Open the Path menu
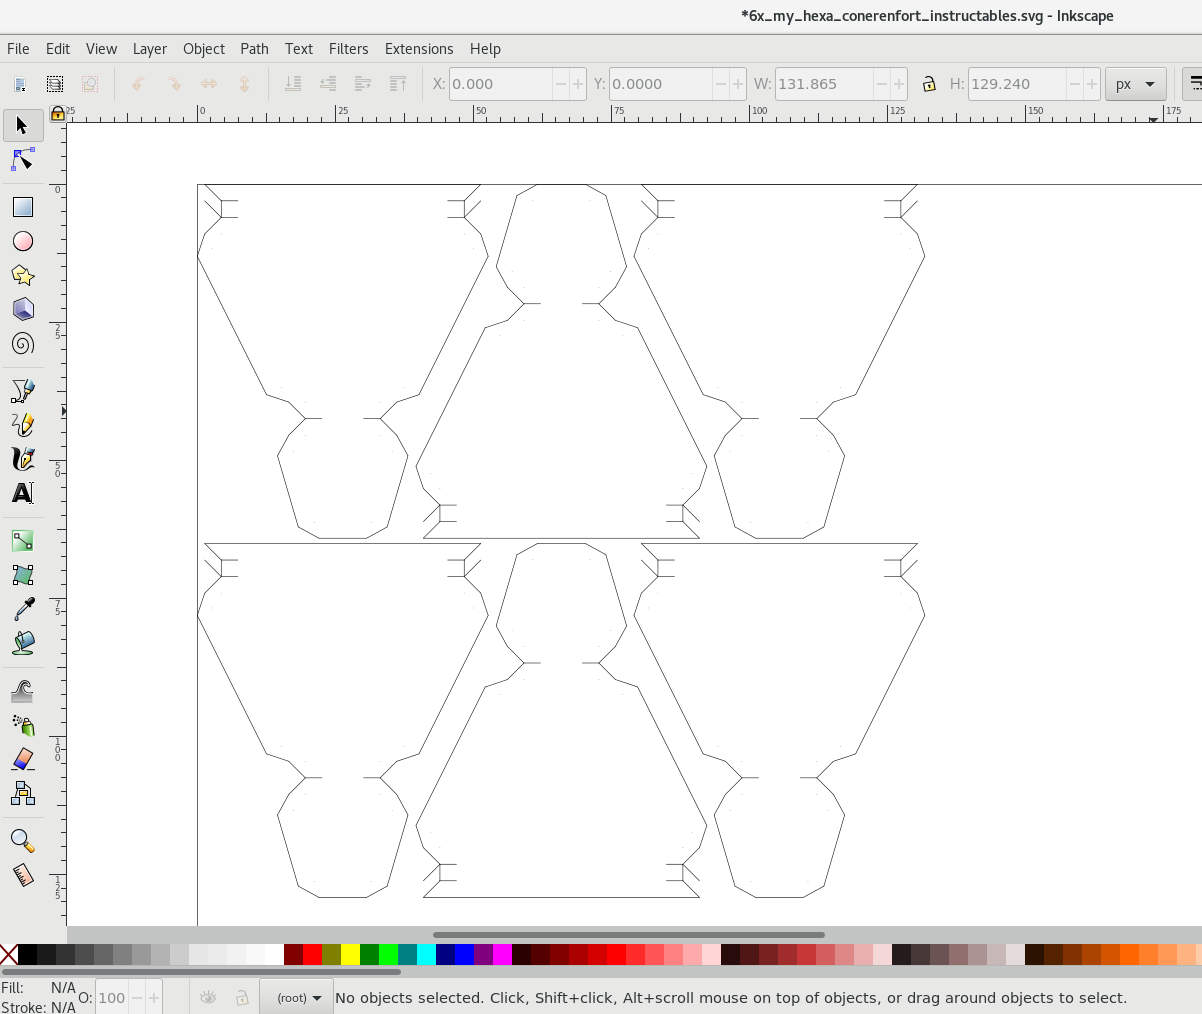Image resolution: width=1202 pixels, height=1014 pixels. pos(254,48)
